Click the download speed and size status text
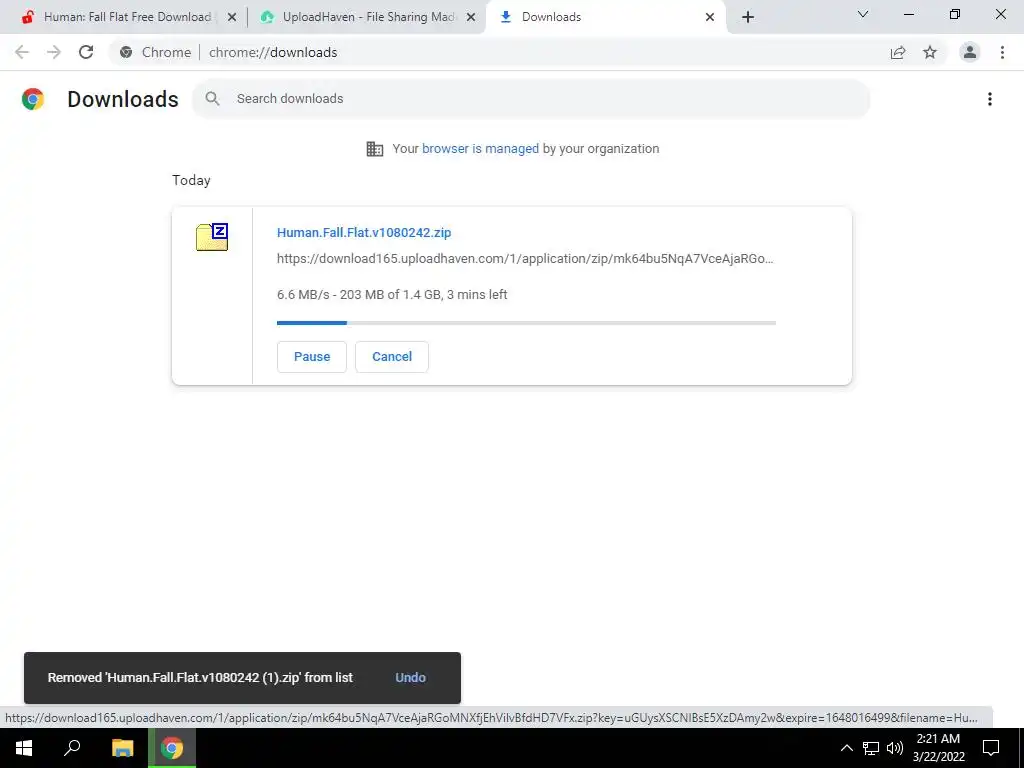The height and width of the screenshot is (768, 1024). [x=392, y=295]
